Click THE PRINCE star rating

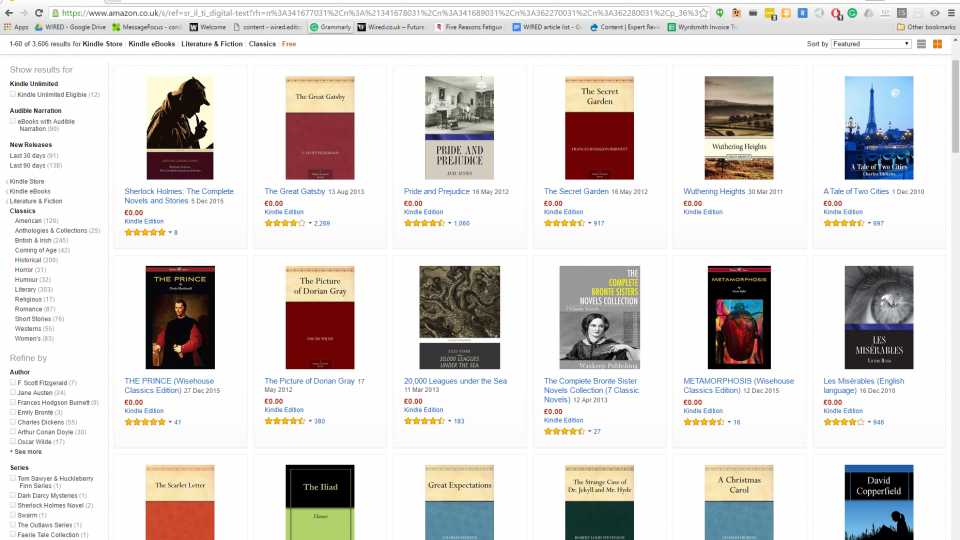pyautogui.click(x=145, y=422)
